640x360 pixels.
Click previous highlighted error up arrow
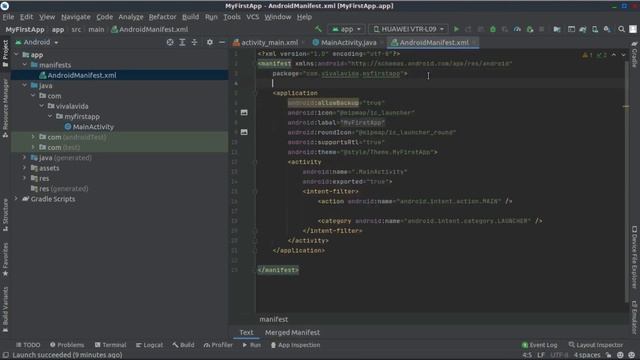coord(614,55)
